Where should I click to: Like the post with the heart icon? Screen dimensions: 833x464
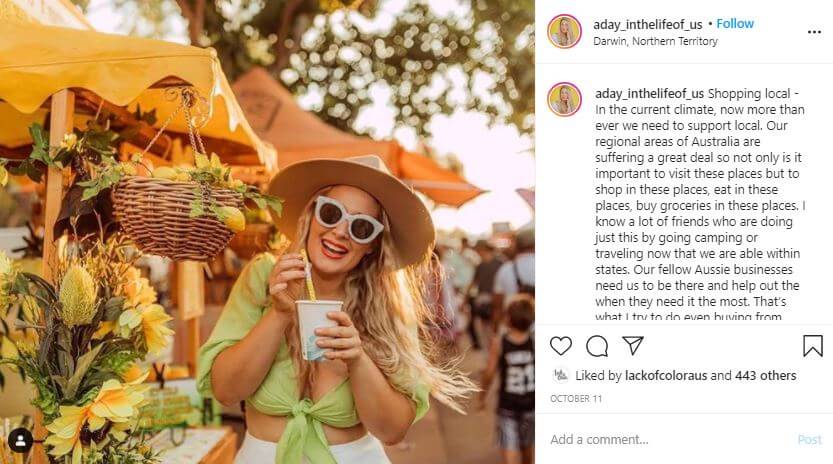560,346
